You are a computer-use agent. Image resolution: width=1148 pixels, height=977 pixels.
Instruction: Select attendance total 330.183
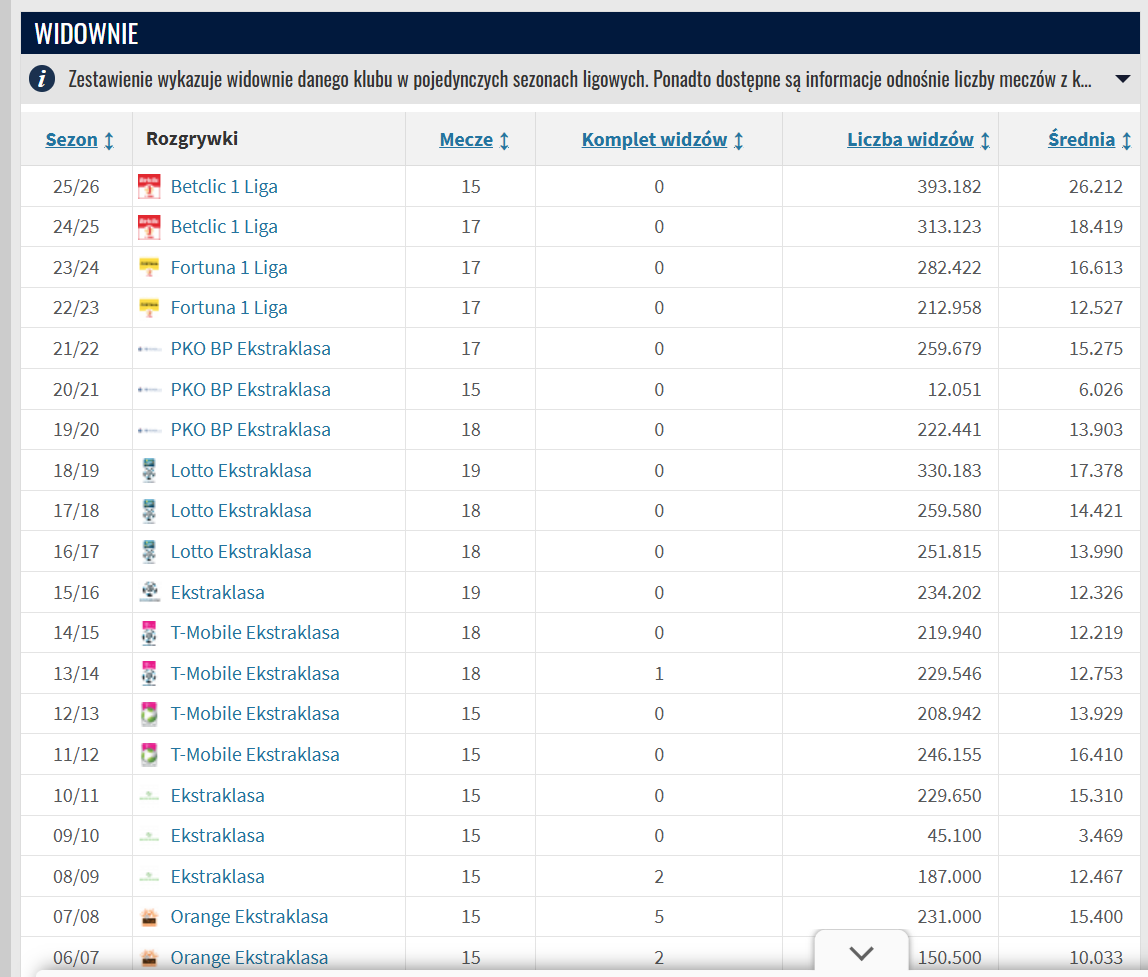[949, 470]
